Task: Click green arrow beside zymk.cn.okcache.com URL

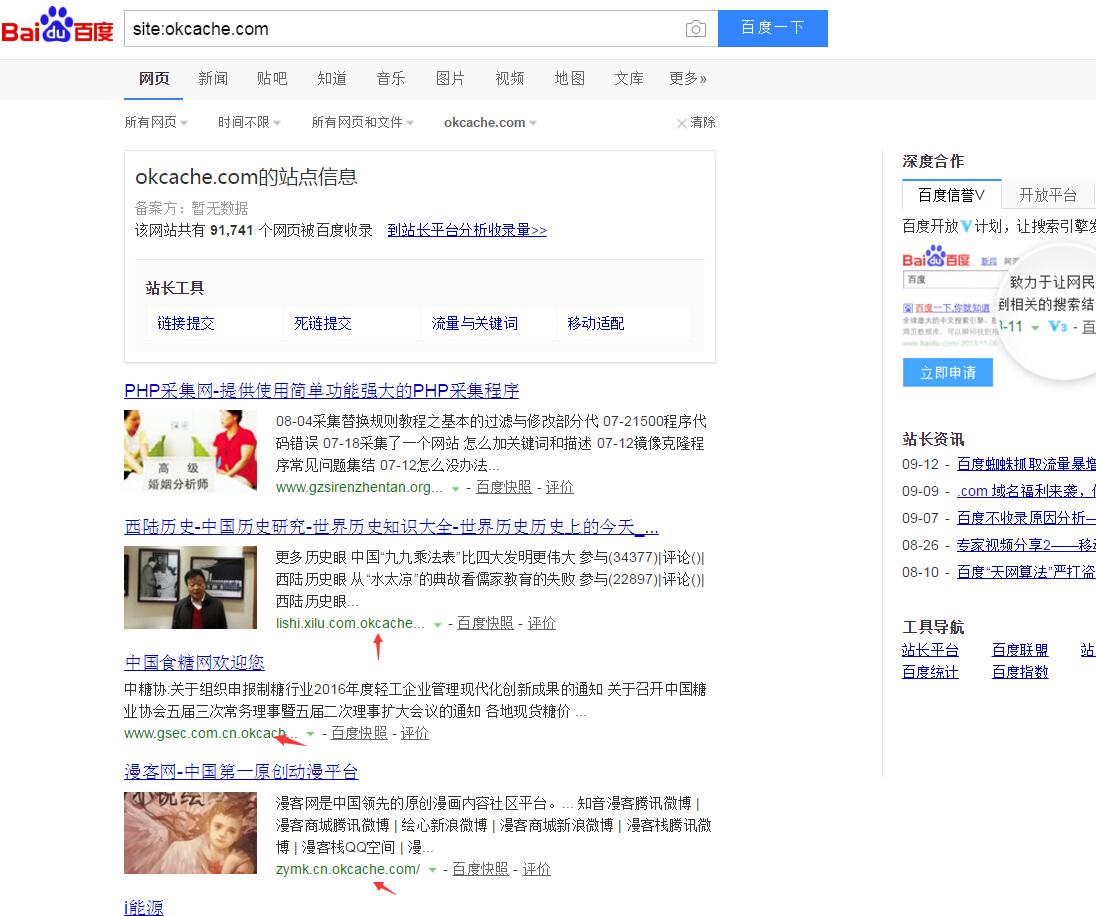Action: [432, 870]
